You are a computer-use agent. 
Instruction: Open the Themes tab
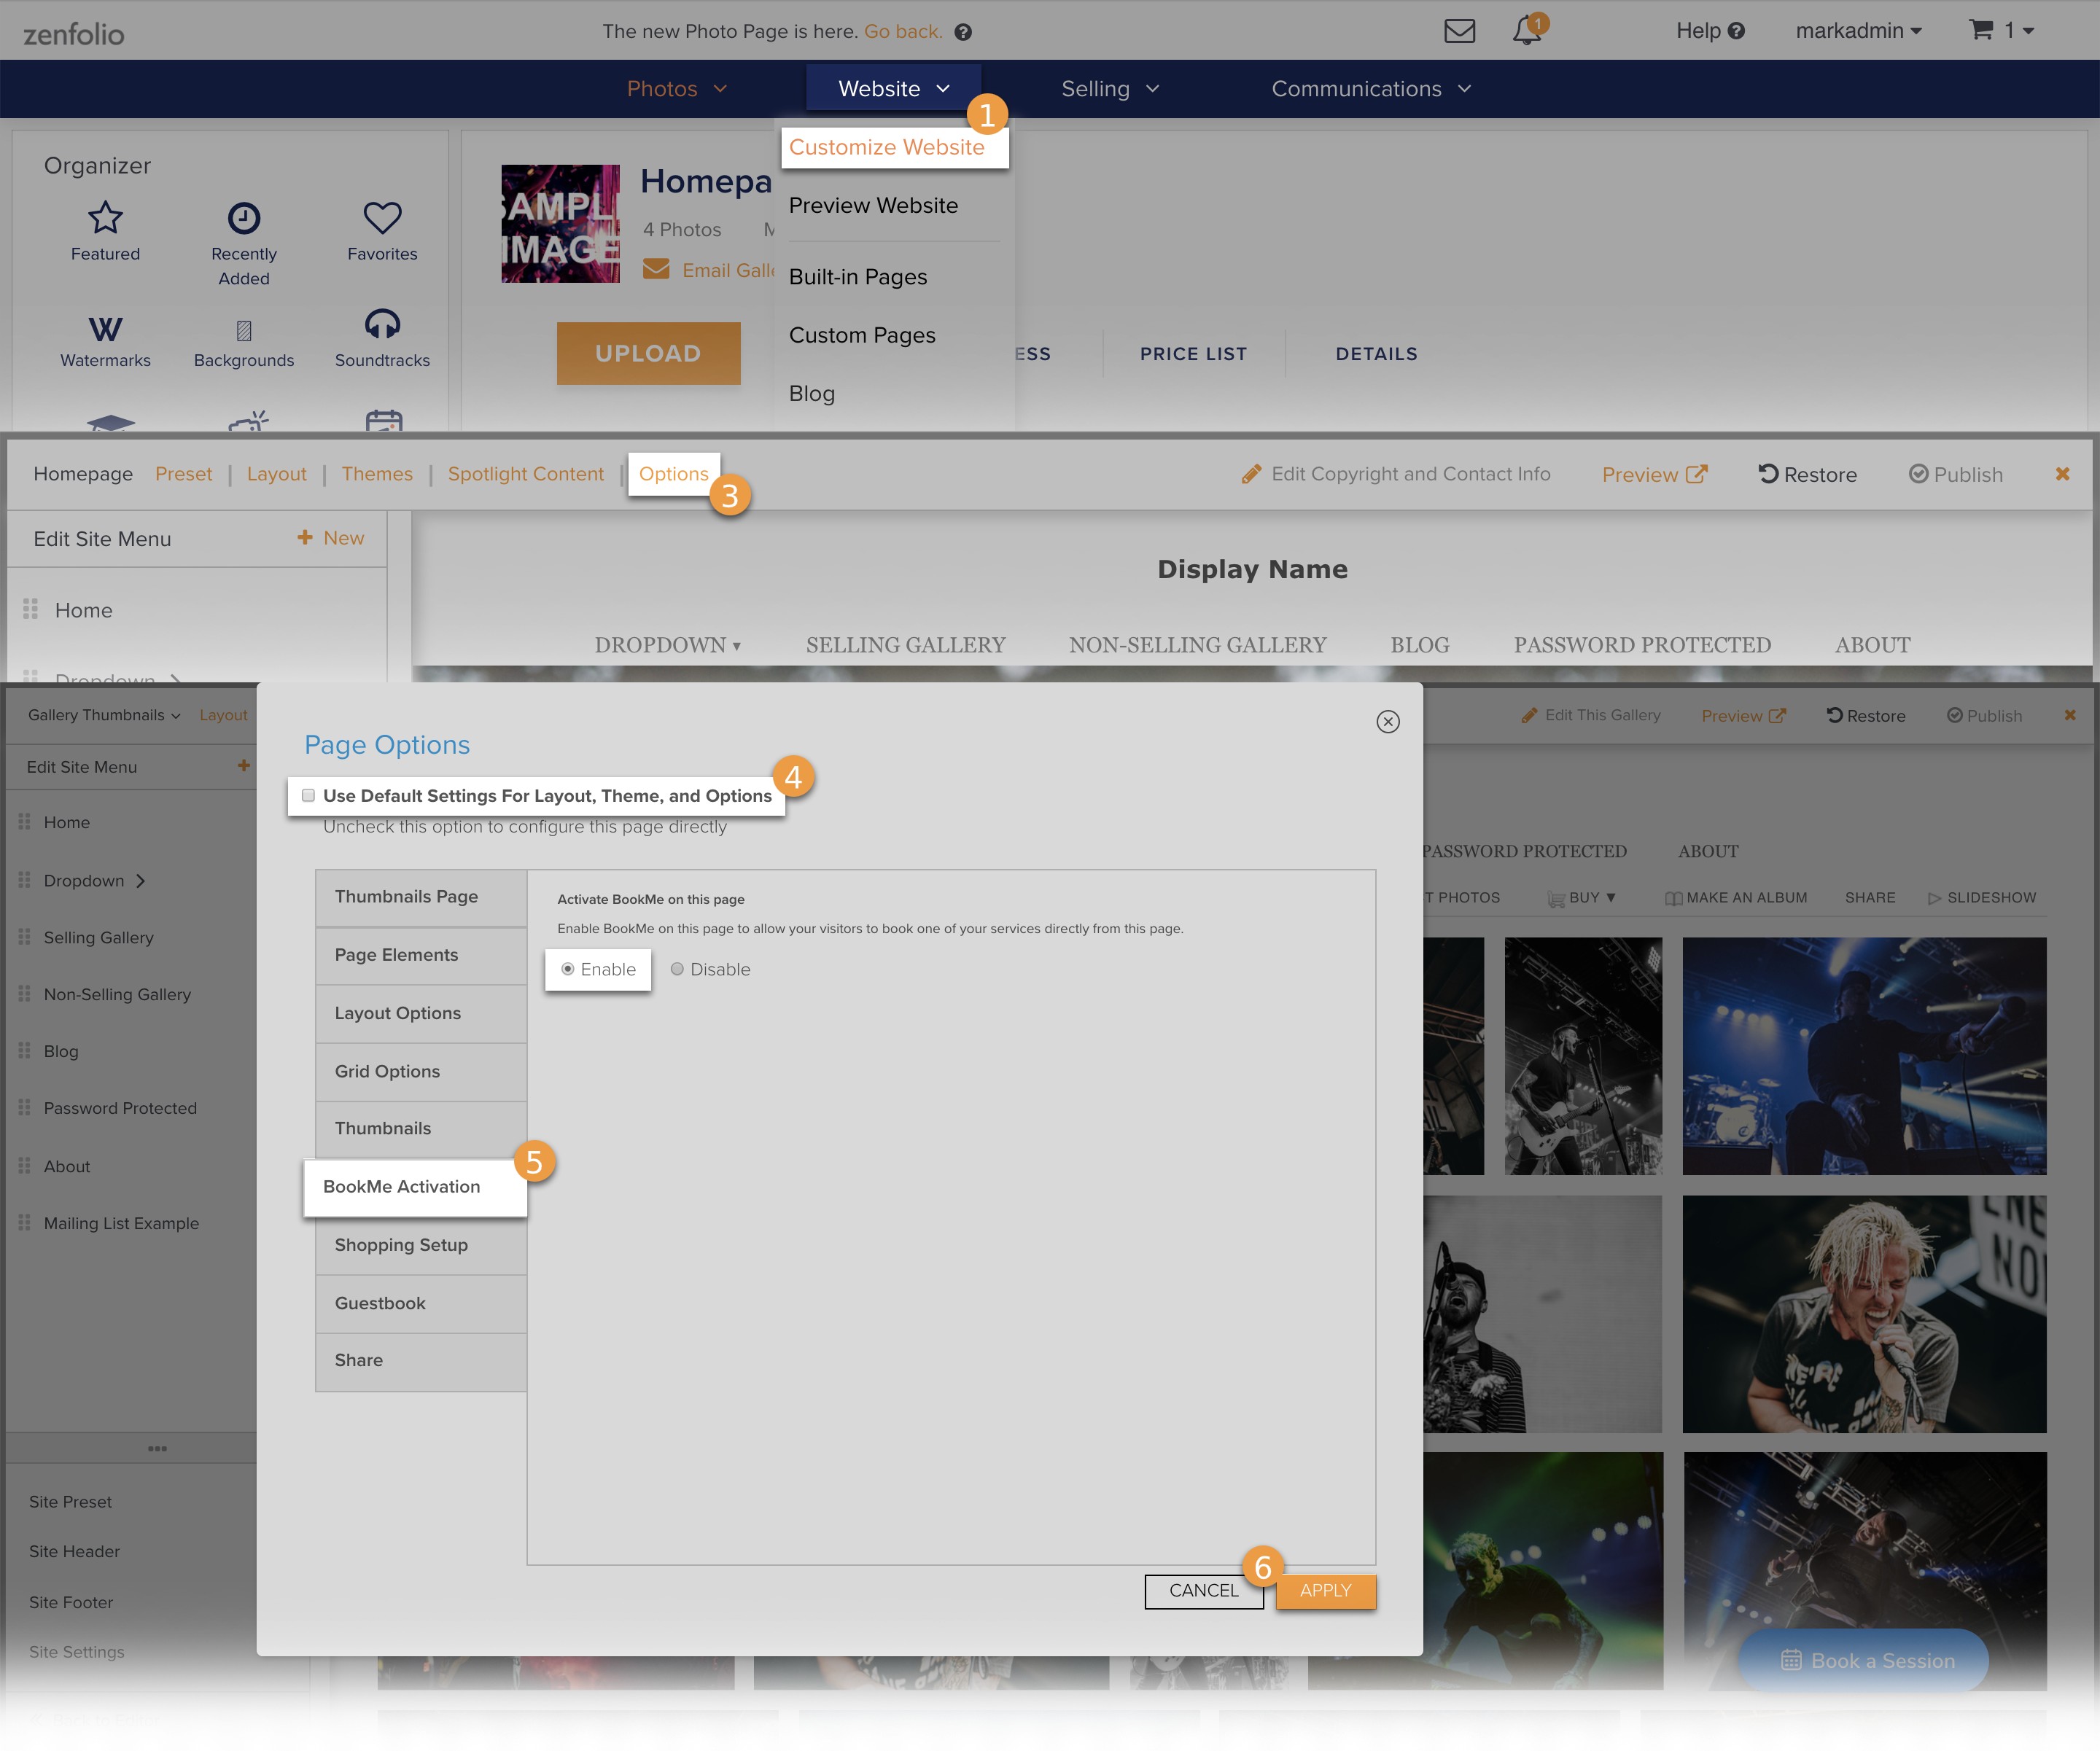pyautogui.click(x=377, y=474)
